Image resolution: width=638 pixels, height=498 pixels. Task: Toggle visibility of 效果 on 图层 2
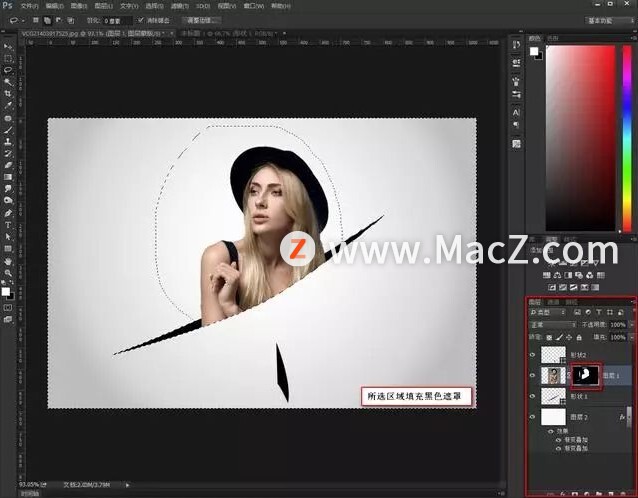click(x=551, y=431)
